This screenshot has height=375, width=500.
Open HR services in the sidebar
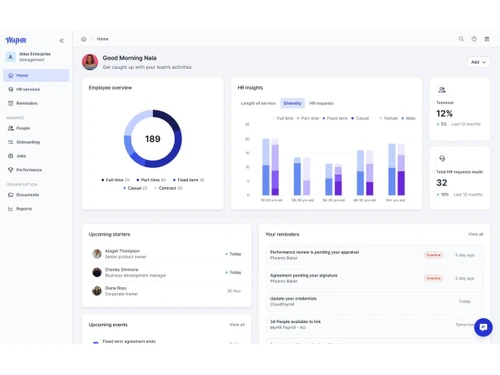36,89
